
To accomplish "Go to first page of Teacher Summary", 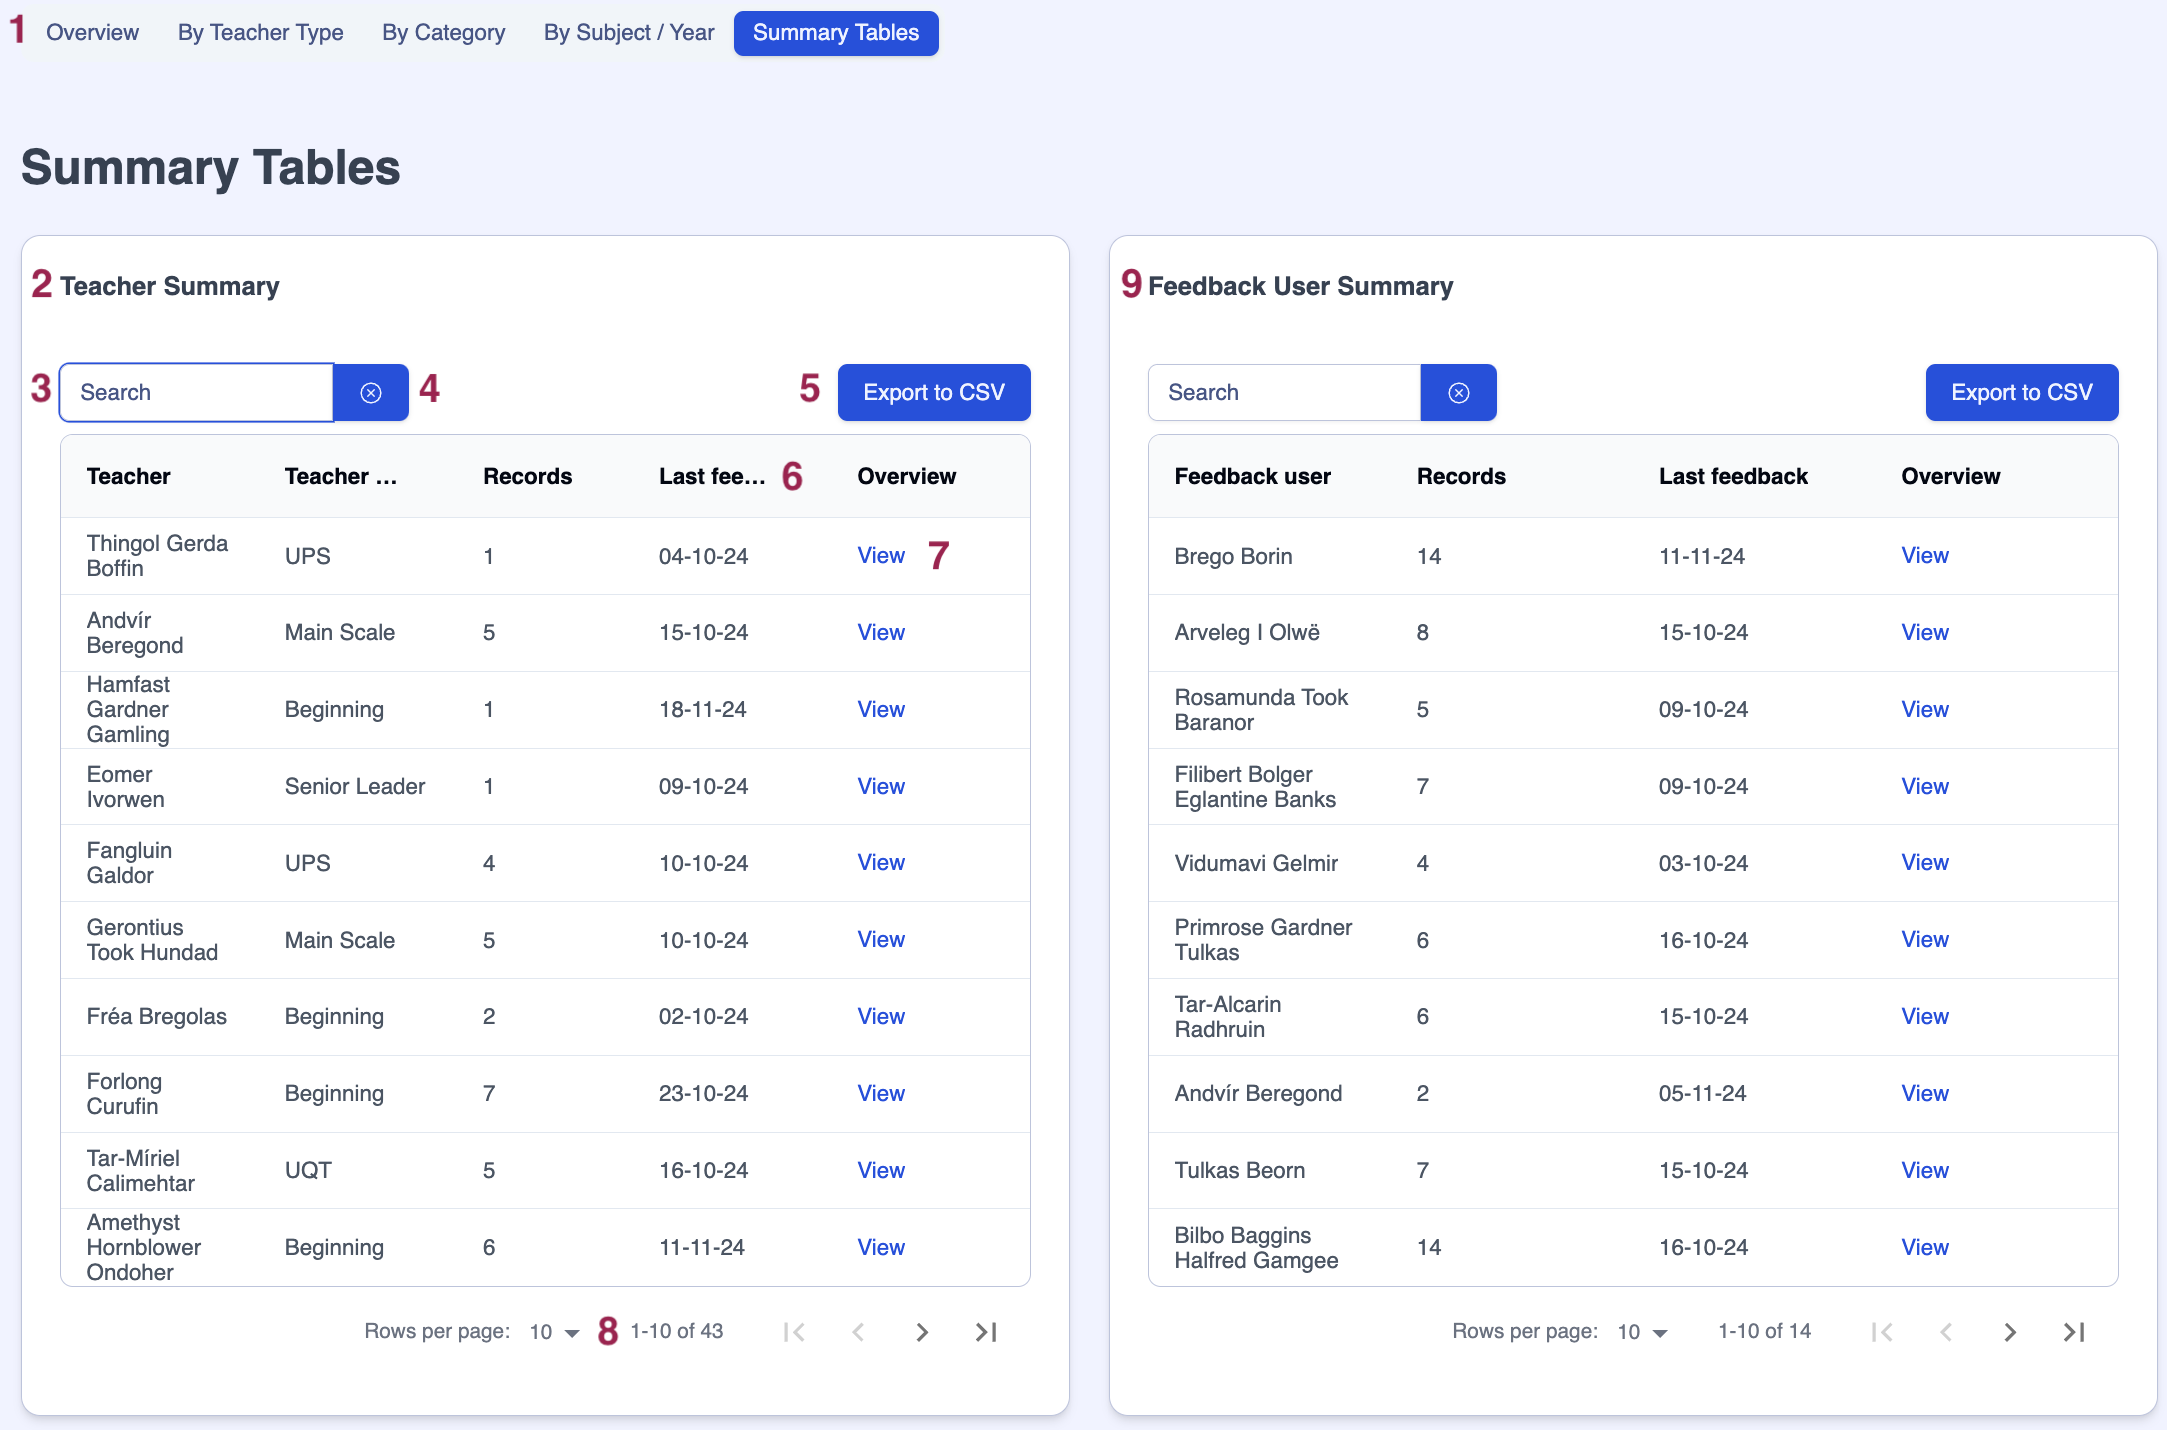I will pos(794,1332).
